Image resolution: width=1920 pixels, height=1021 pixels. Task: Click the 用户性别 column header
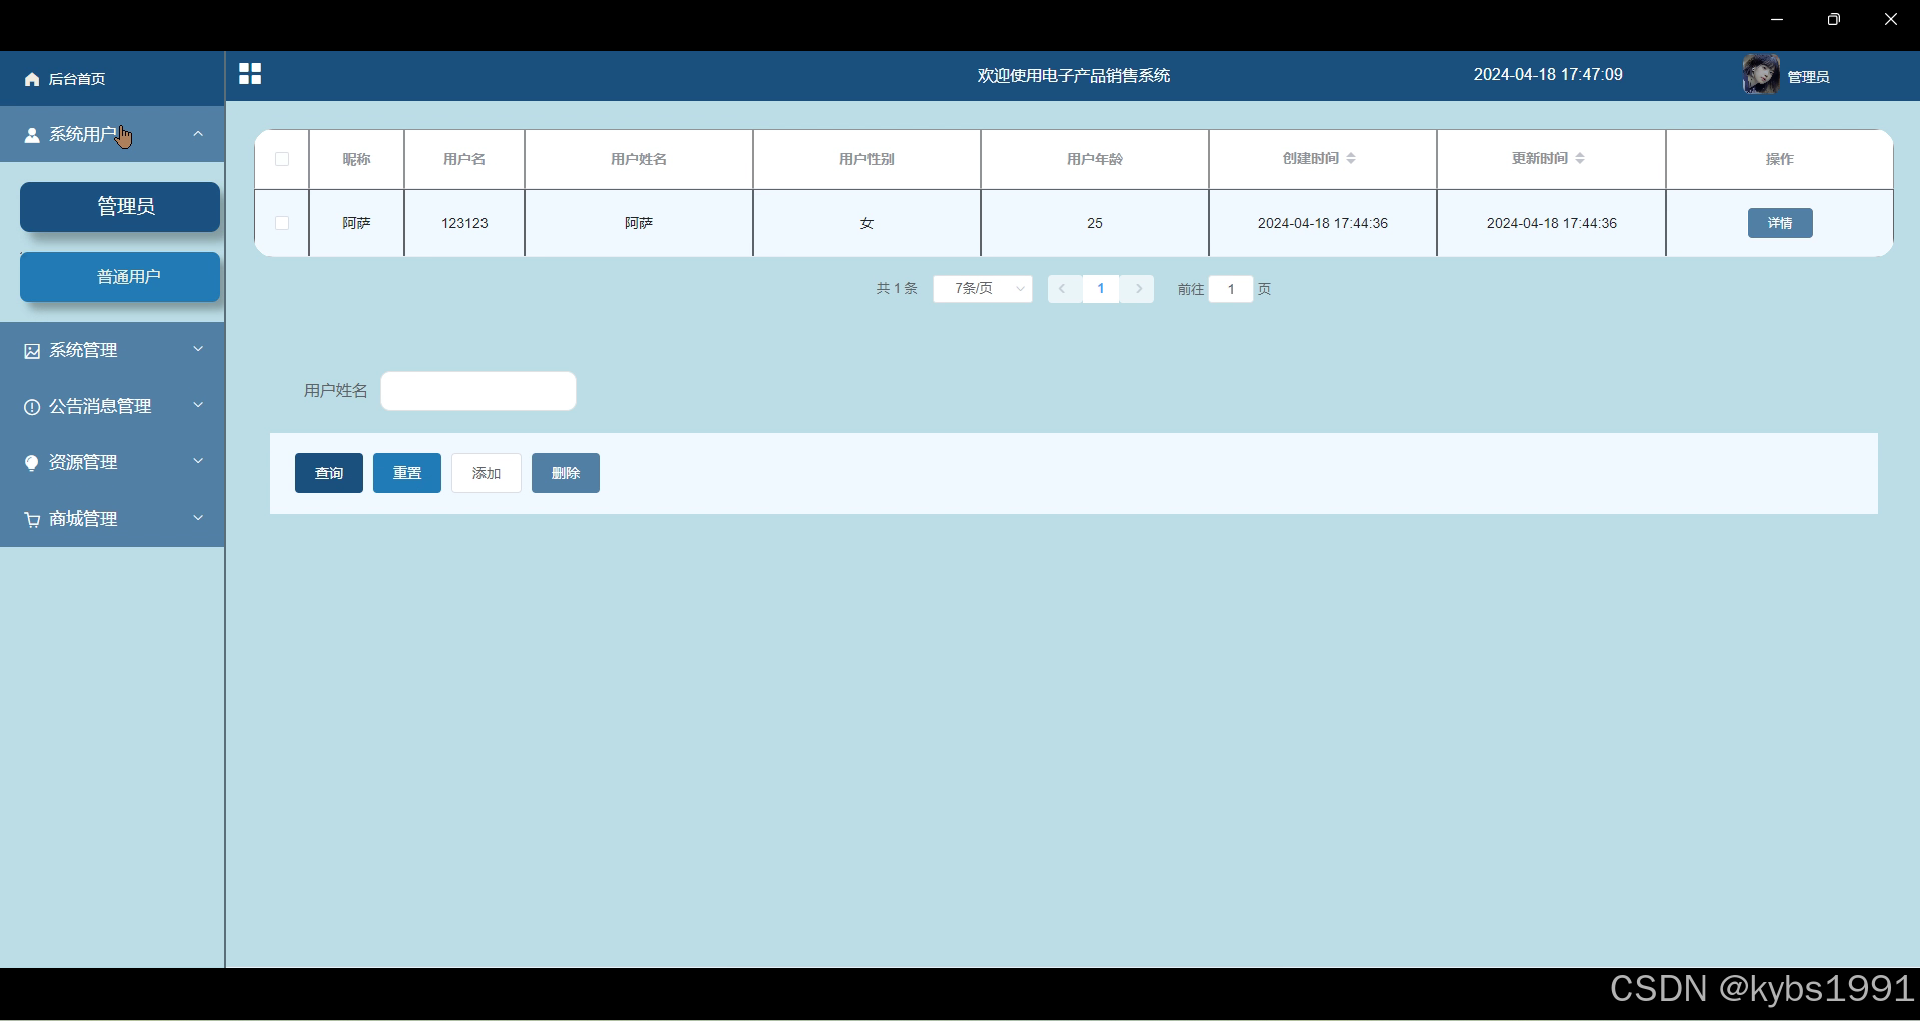coord(867,159)
